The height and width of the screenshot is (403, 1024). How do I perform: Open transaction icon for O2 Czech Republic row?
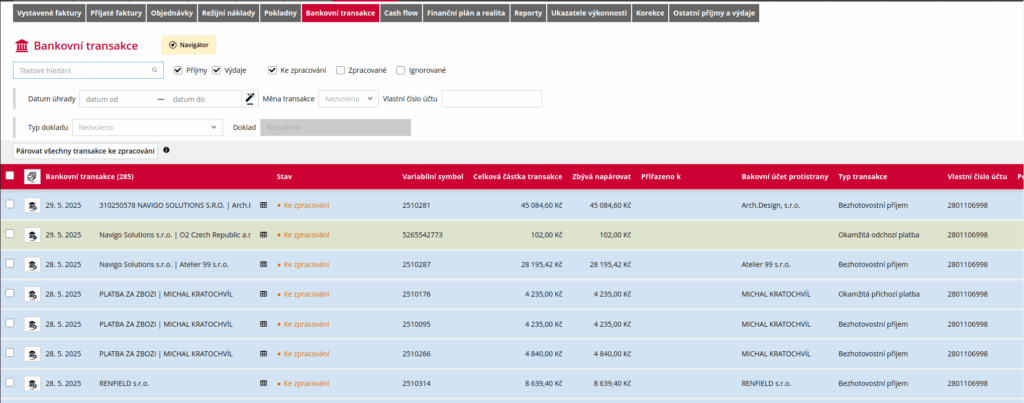(x=30, y=234)
